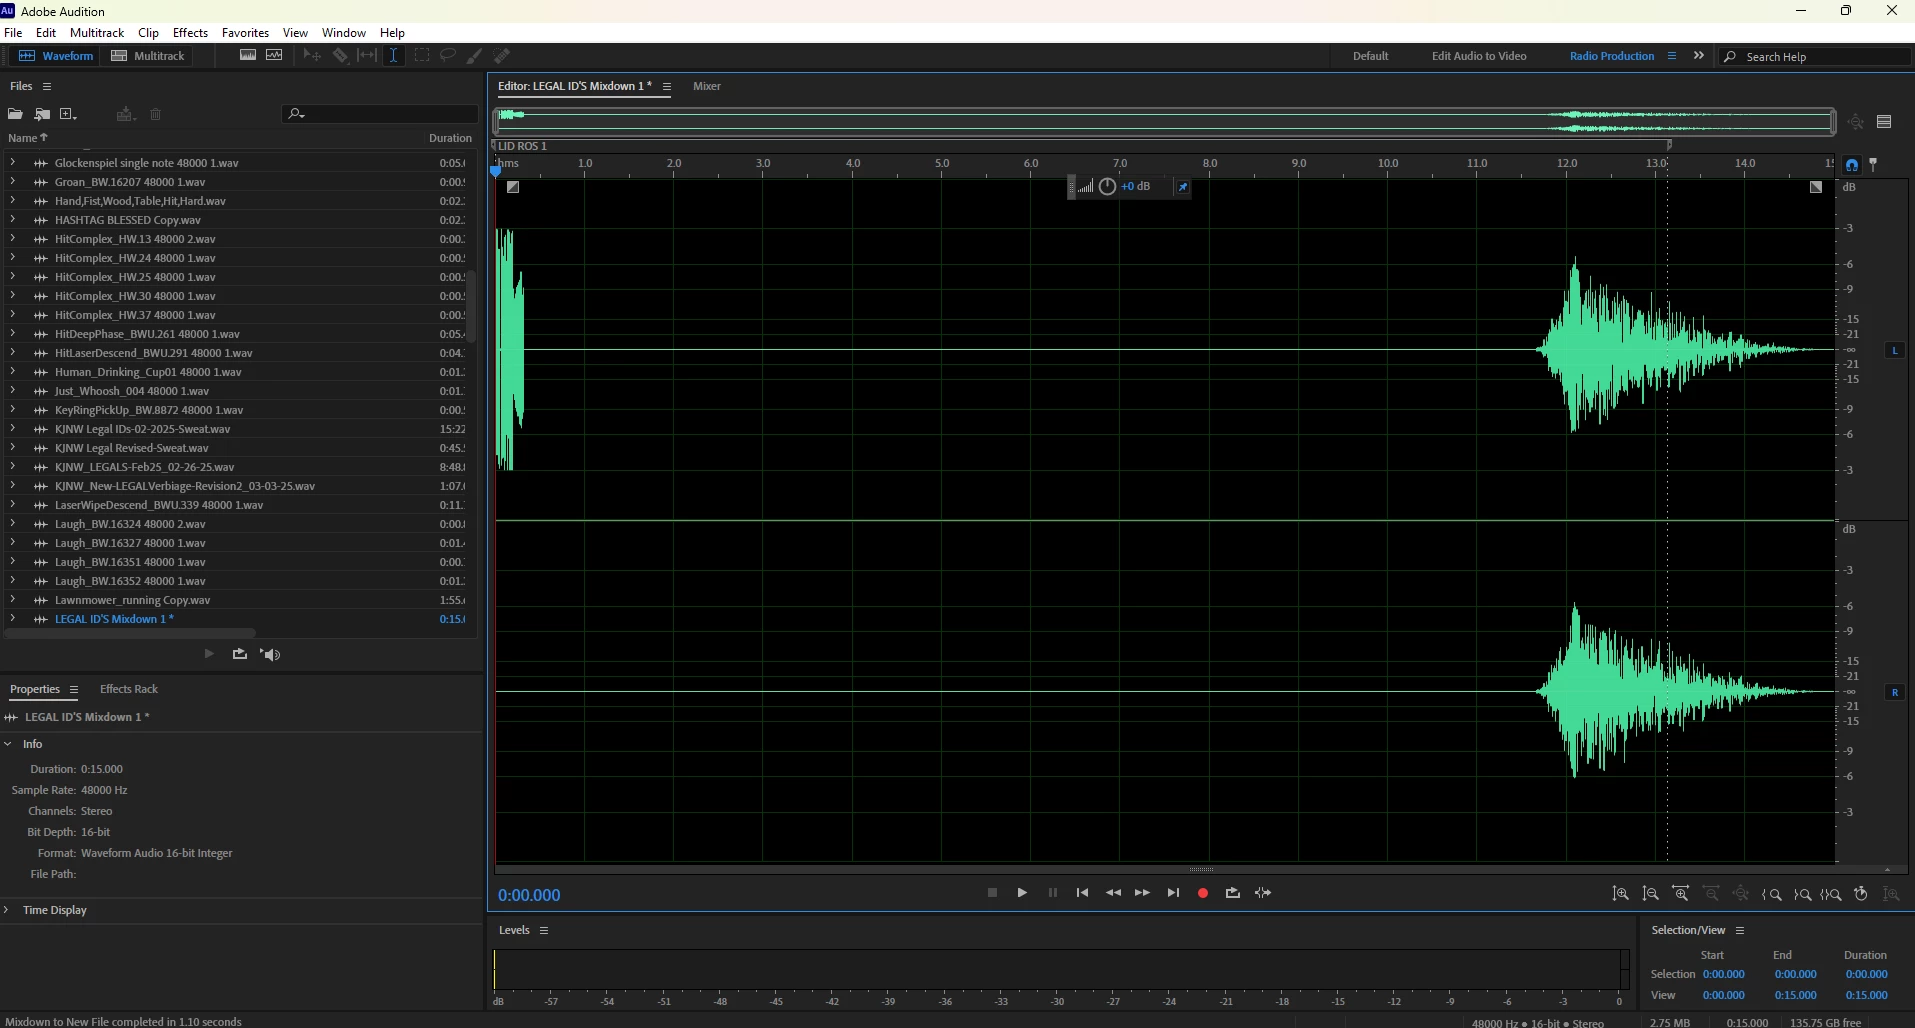Select the Move tool
The width and height of the screenshot is (1915, 1028).
tap(312, 56)
